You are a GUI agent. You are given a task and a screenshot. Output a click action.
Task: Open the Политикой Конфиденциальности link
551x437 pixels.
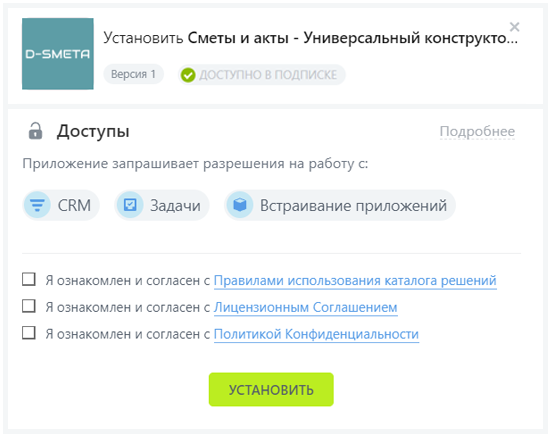pyautogui.click(x=316, y=334)
